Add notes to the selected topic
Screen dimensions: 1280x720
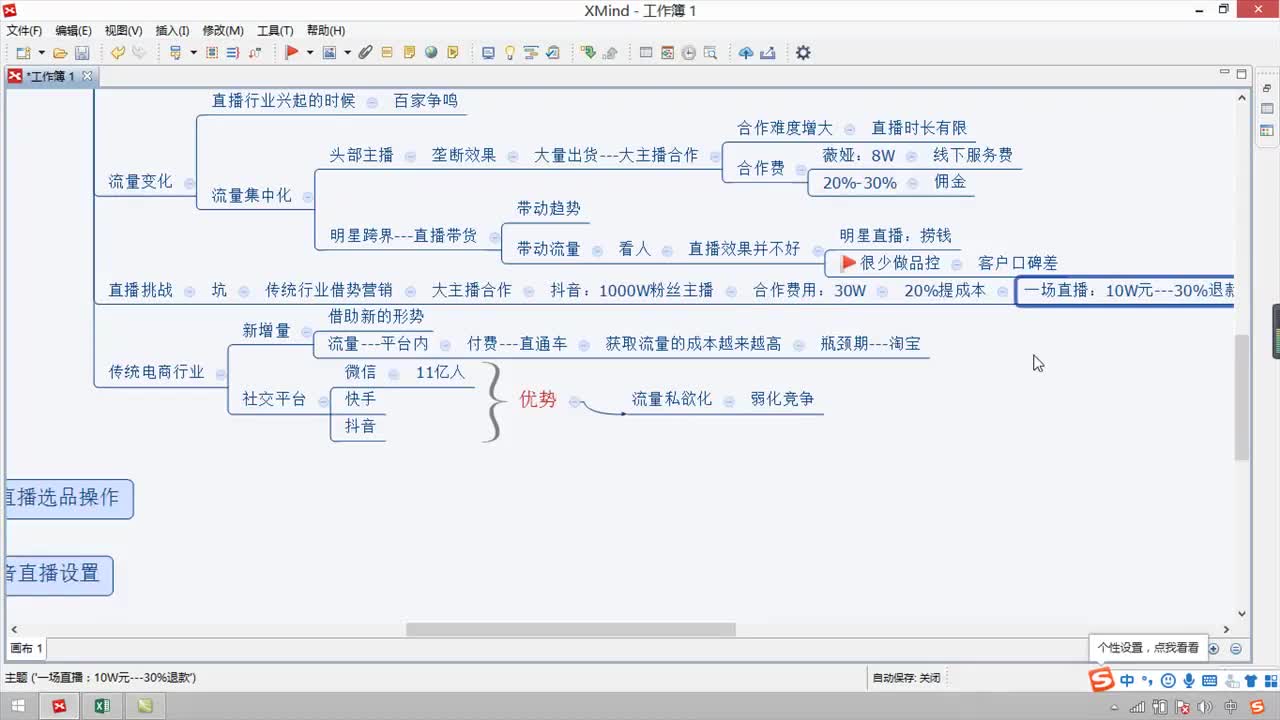pyautogui.click(x=409, y=52)
